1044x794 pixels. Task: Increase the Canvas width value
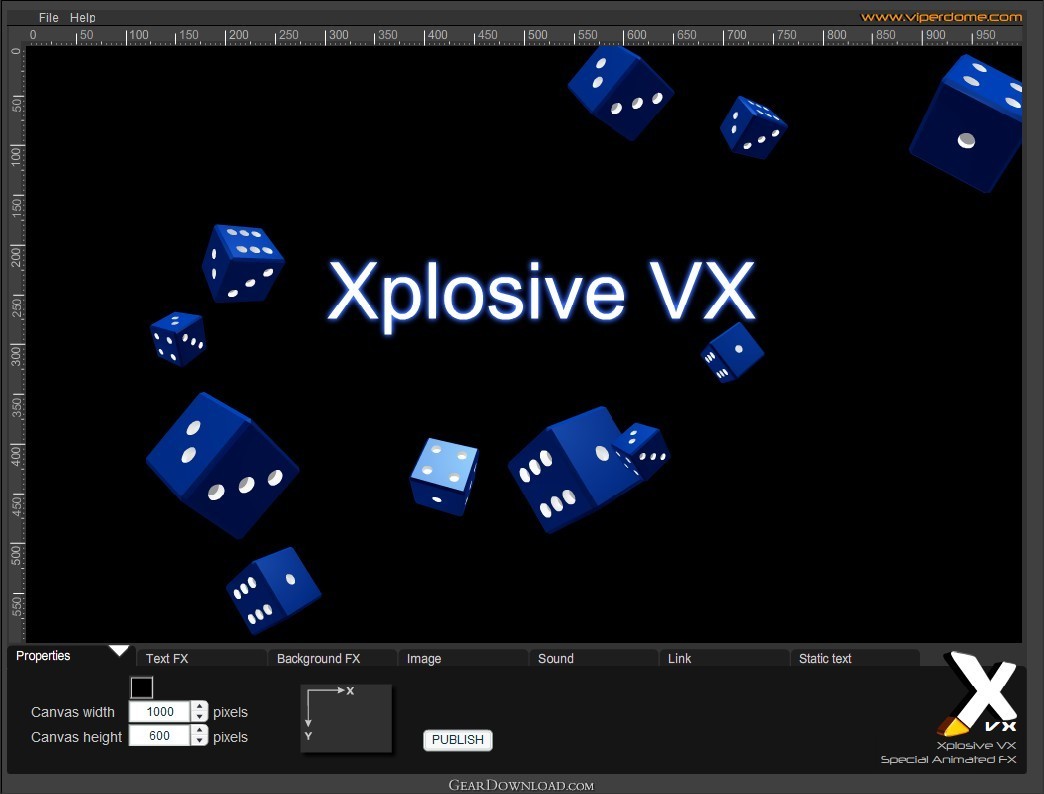pyautogui.click(x=199, y=706)
